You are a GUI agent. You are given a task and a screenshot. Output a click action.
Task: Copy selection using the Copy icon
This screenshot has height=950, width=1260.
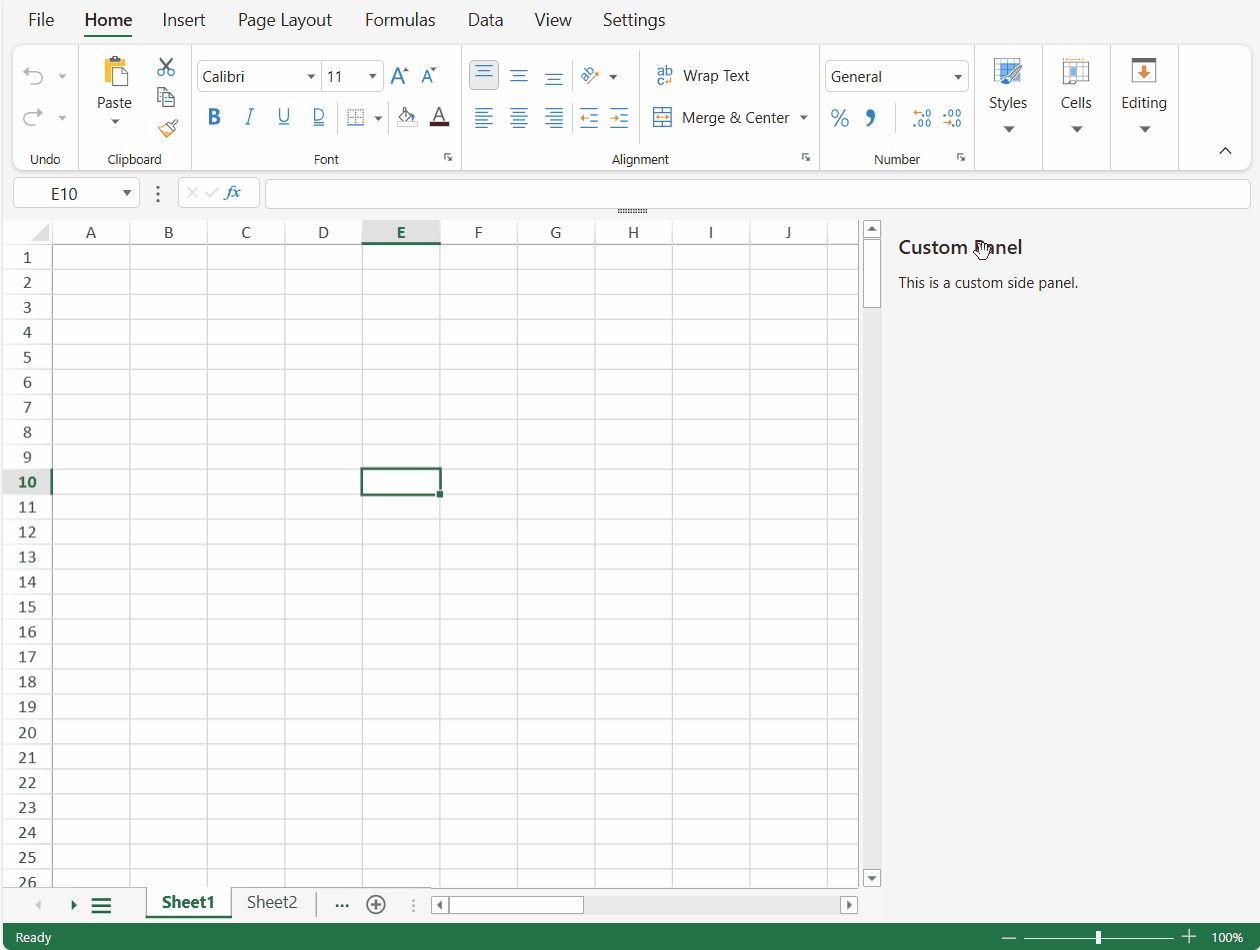(x=166, y=97)
